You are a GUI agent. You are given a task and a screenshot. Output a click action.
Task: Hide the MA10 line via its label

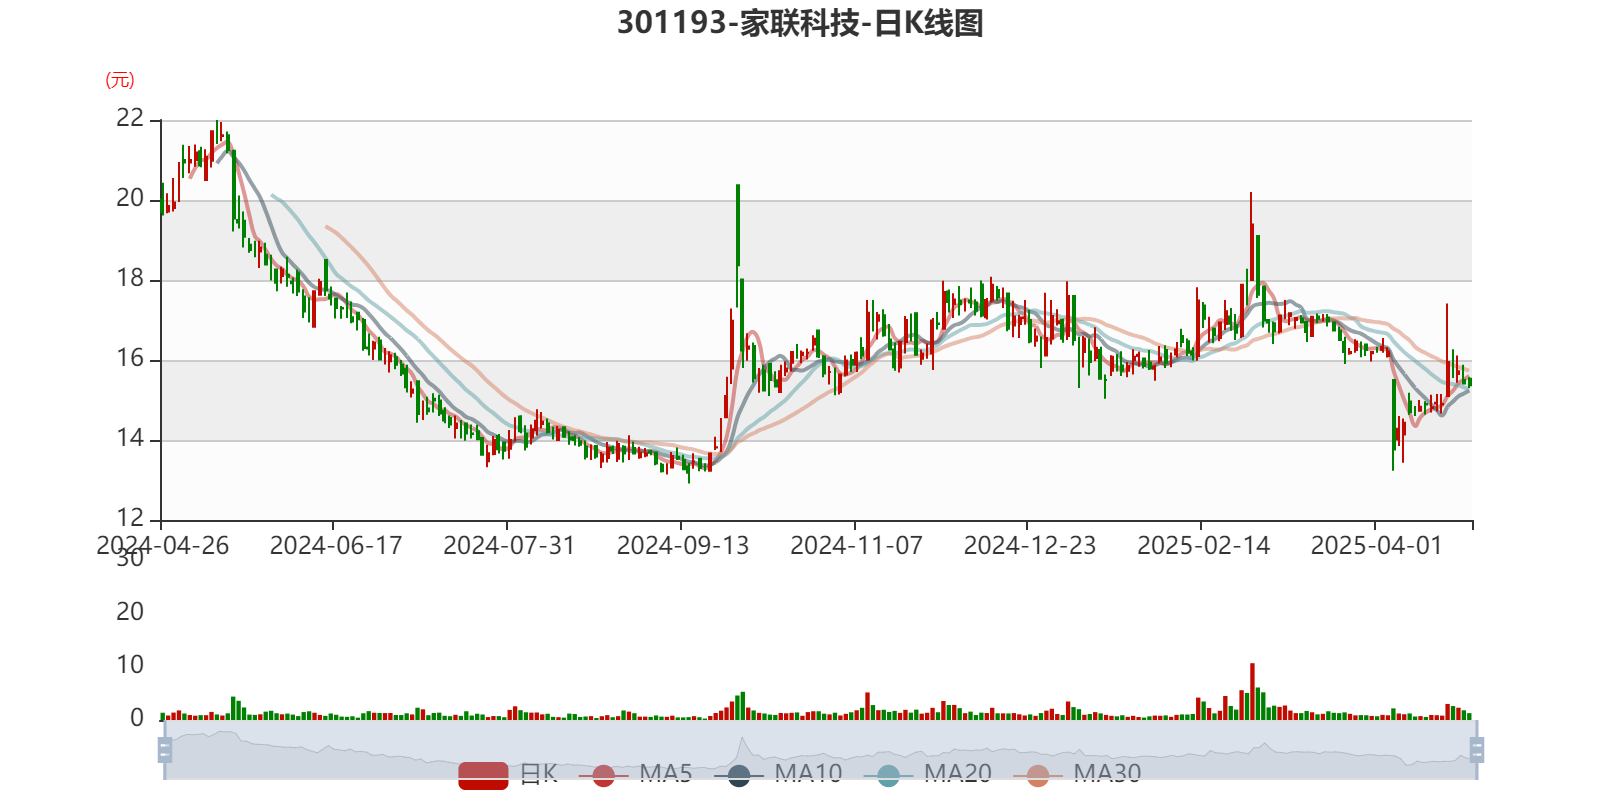pos(808,773)
